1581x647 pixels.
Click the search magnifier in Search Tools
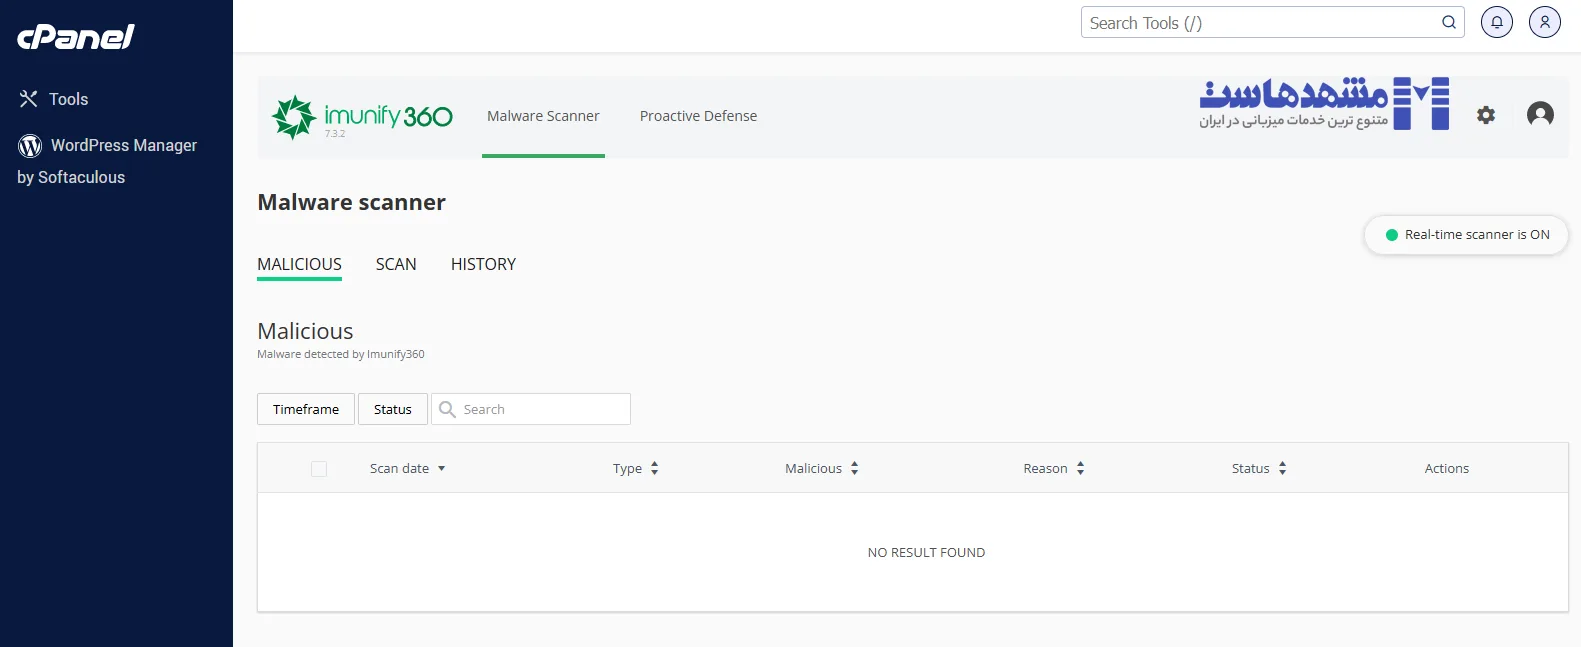1448,22
